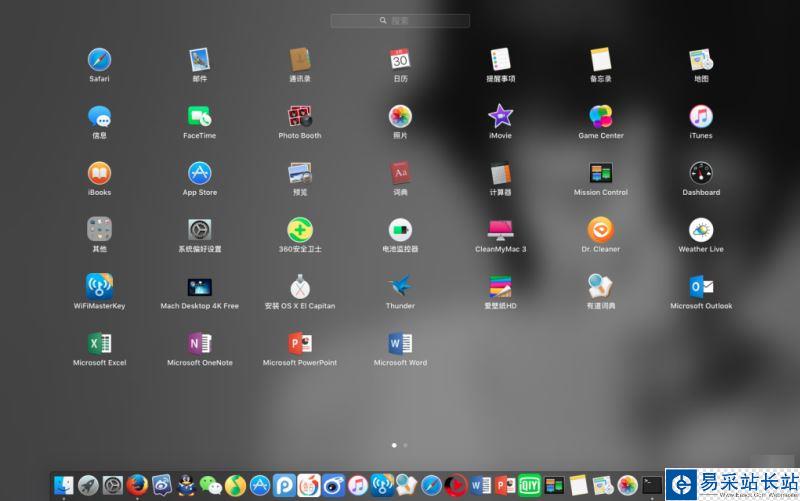Launch Microsoft Excel
This screenshot has width=800, height=501.
[99, 343]
